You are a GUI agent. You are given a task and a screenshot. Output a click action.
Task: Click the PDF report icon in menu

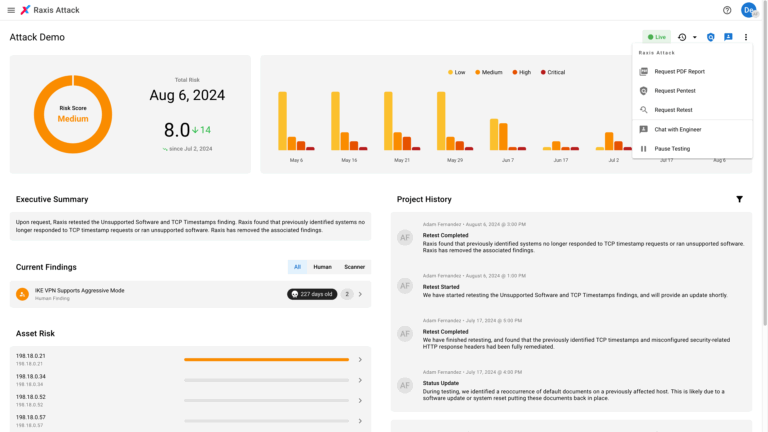(644, 72)
